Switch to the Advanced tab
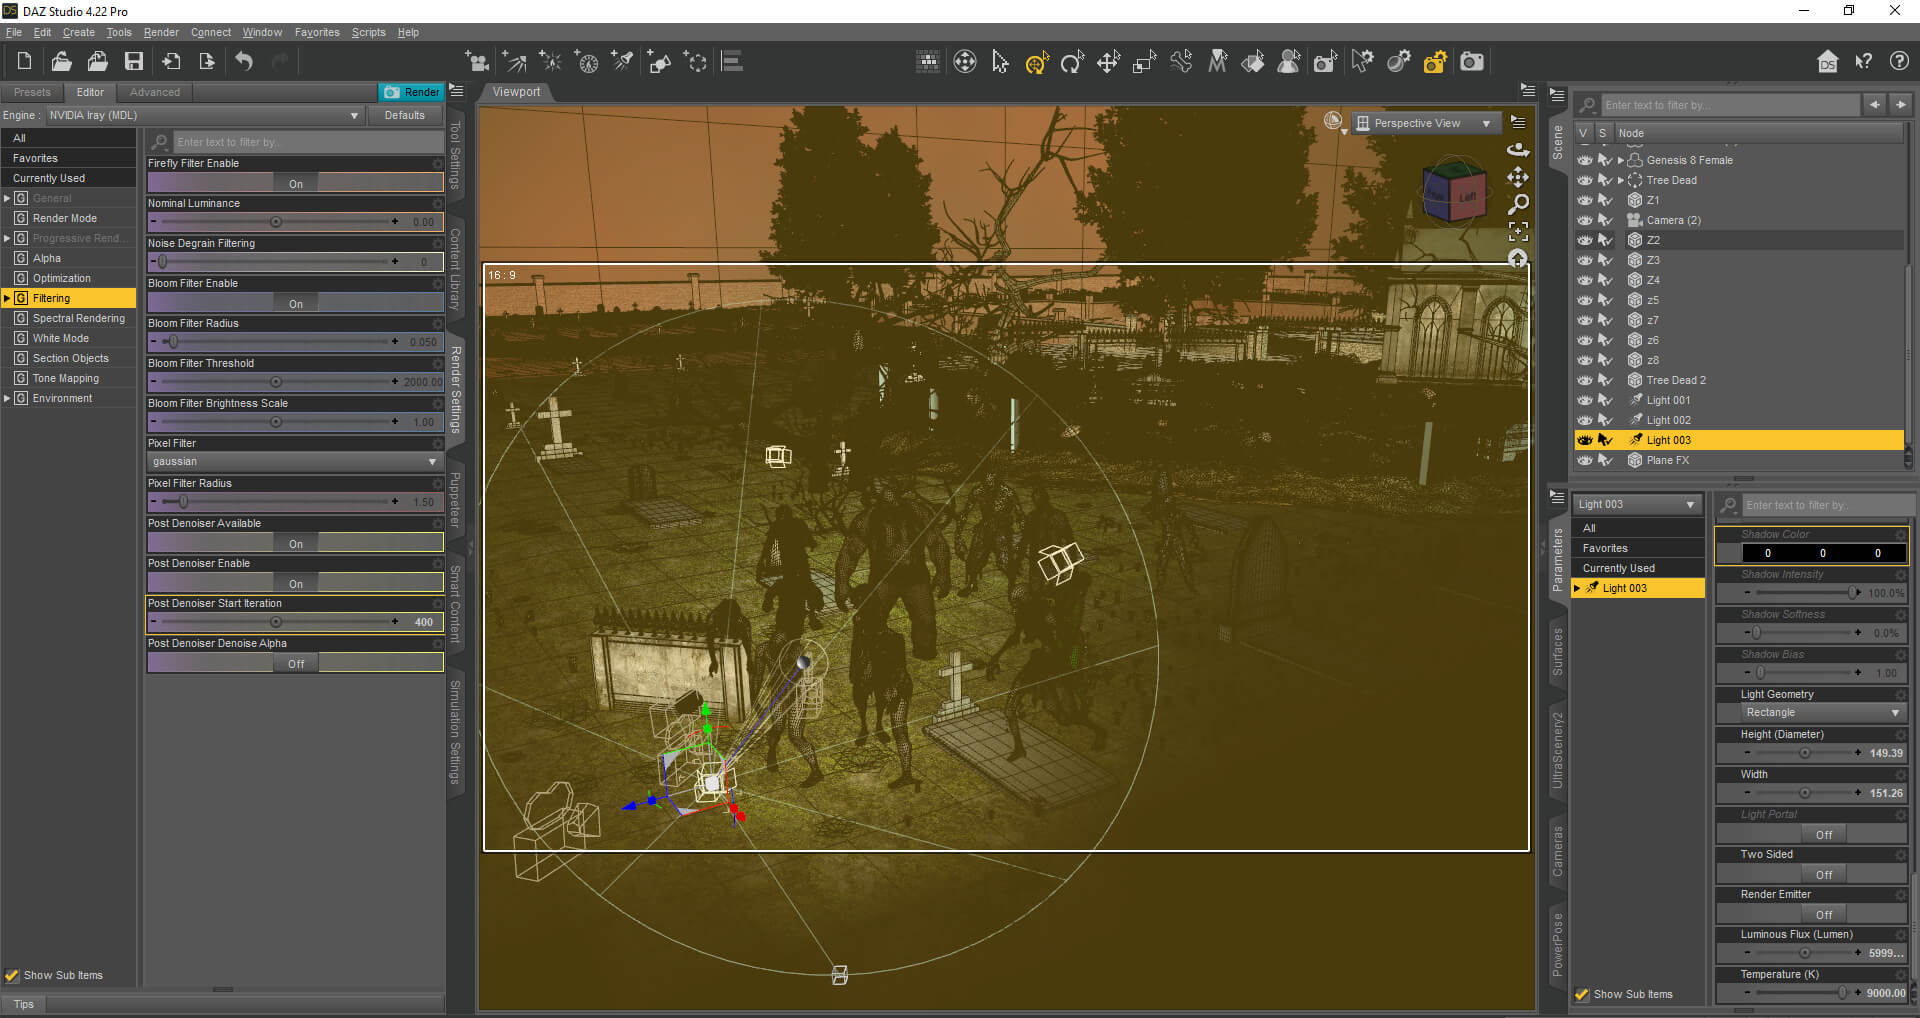This screenshot has height=1018, width=1920. [x=155, y=92]
